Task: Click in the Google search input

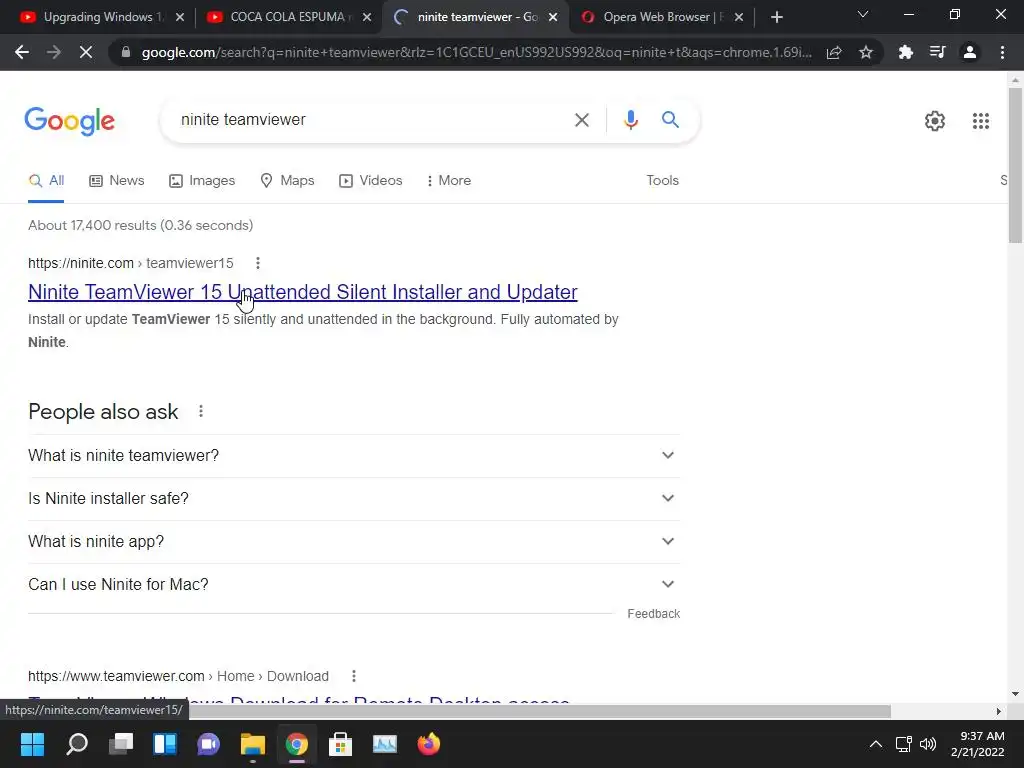Action: click(x=372, y=120)
